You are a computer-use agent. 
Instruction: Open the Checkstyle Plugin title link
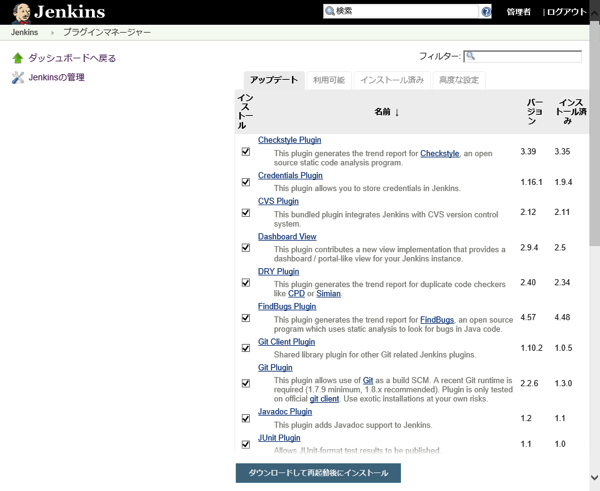tap(290, 140)
